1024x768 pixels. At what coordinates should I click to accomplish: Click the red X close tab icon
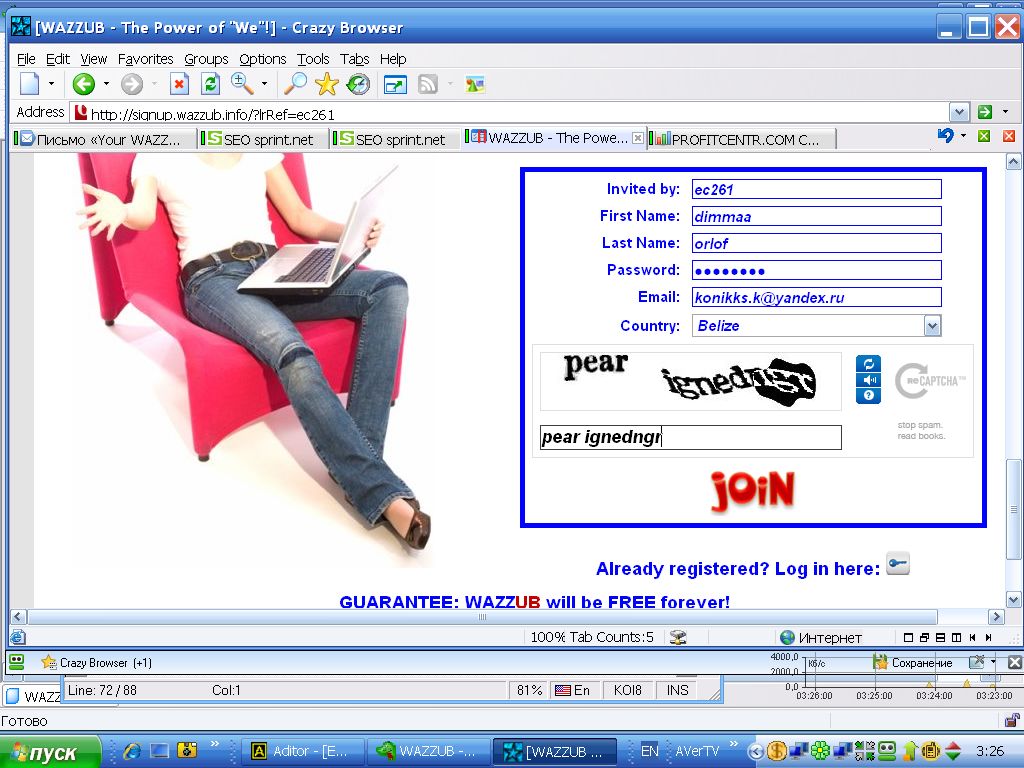pos(1009,136)
